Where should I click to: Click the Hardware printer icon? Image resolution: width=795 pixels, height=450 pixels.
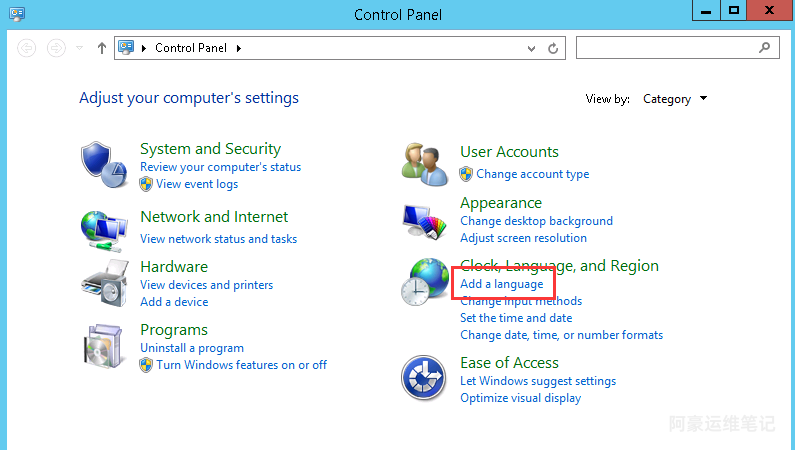point(103,284)
